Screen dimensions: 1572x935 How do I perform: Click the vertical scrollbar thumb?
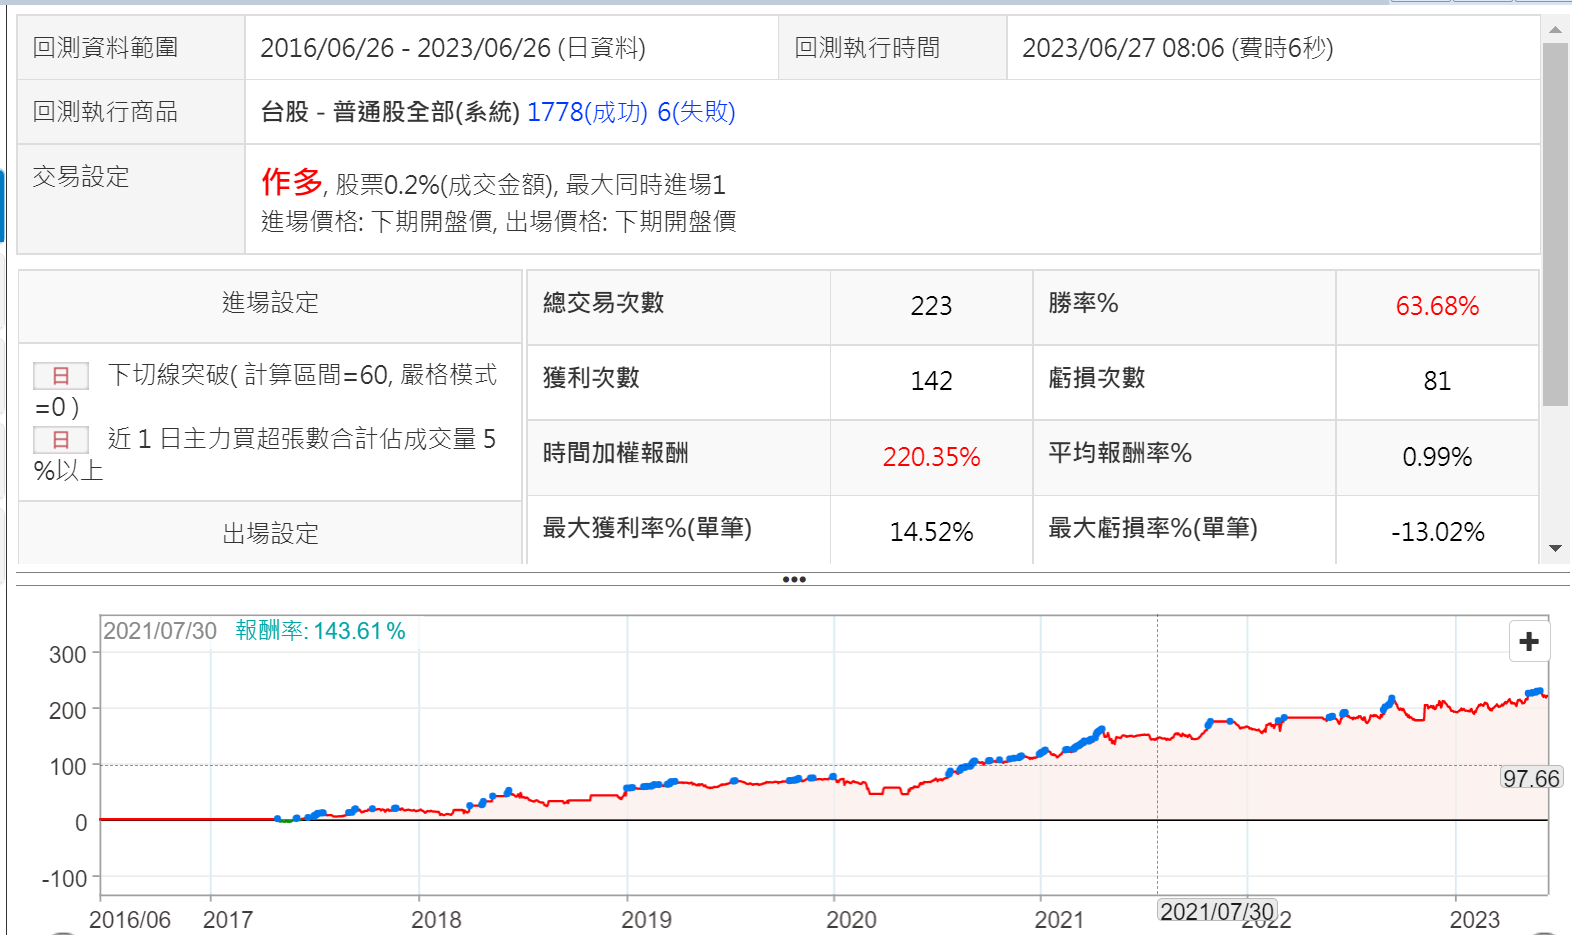pyautogui.click(x=1555, y=225)
